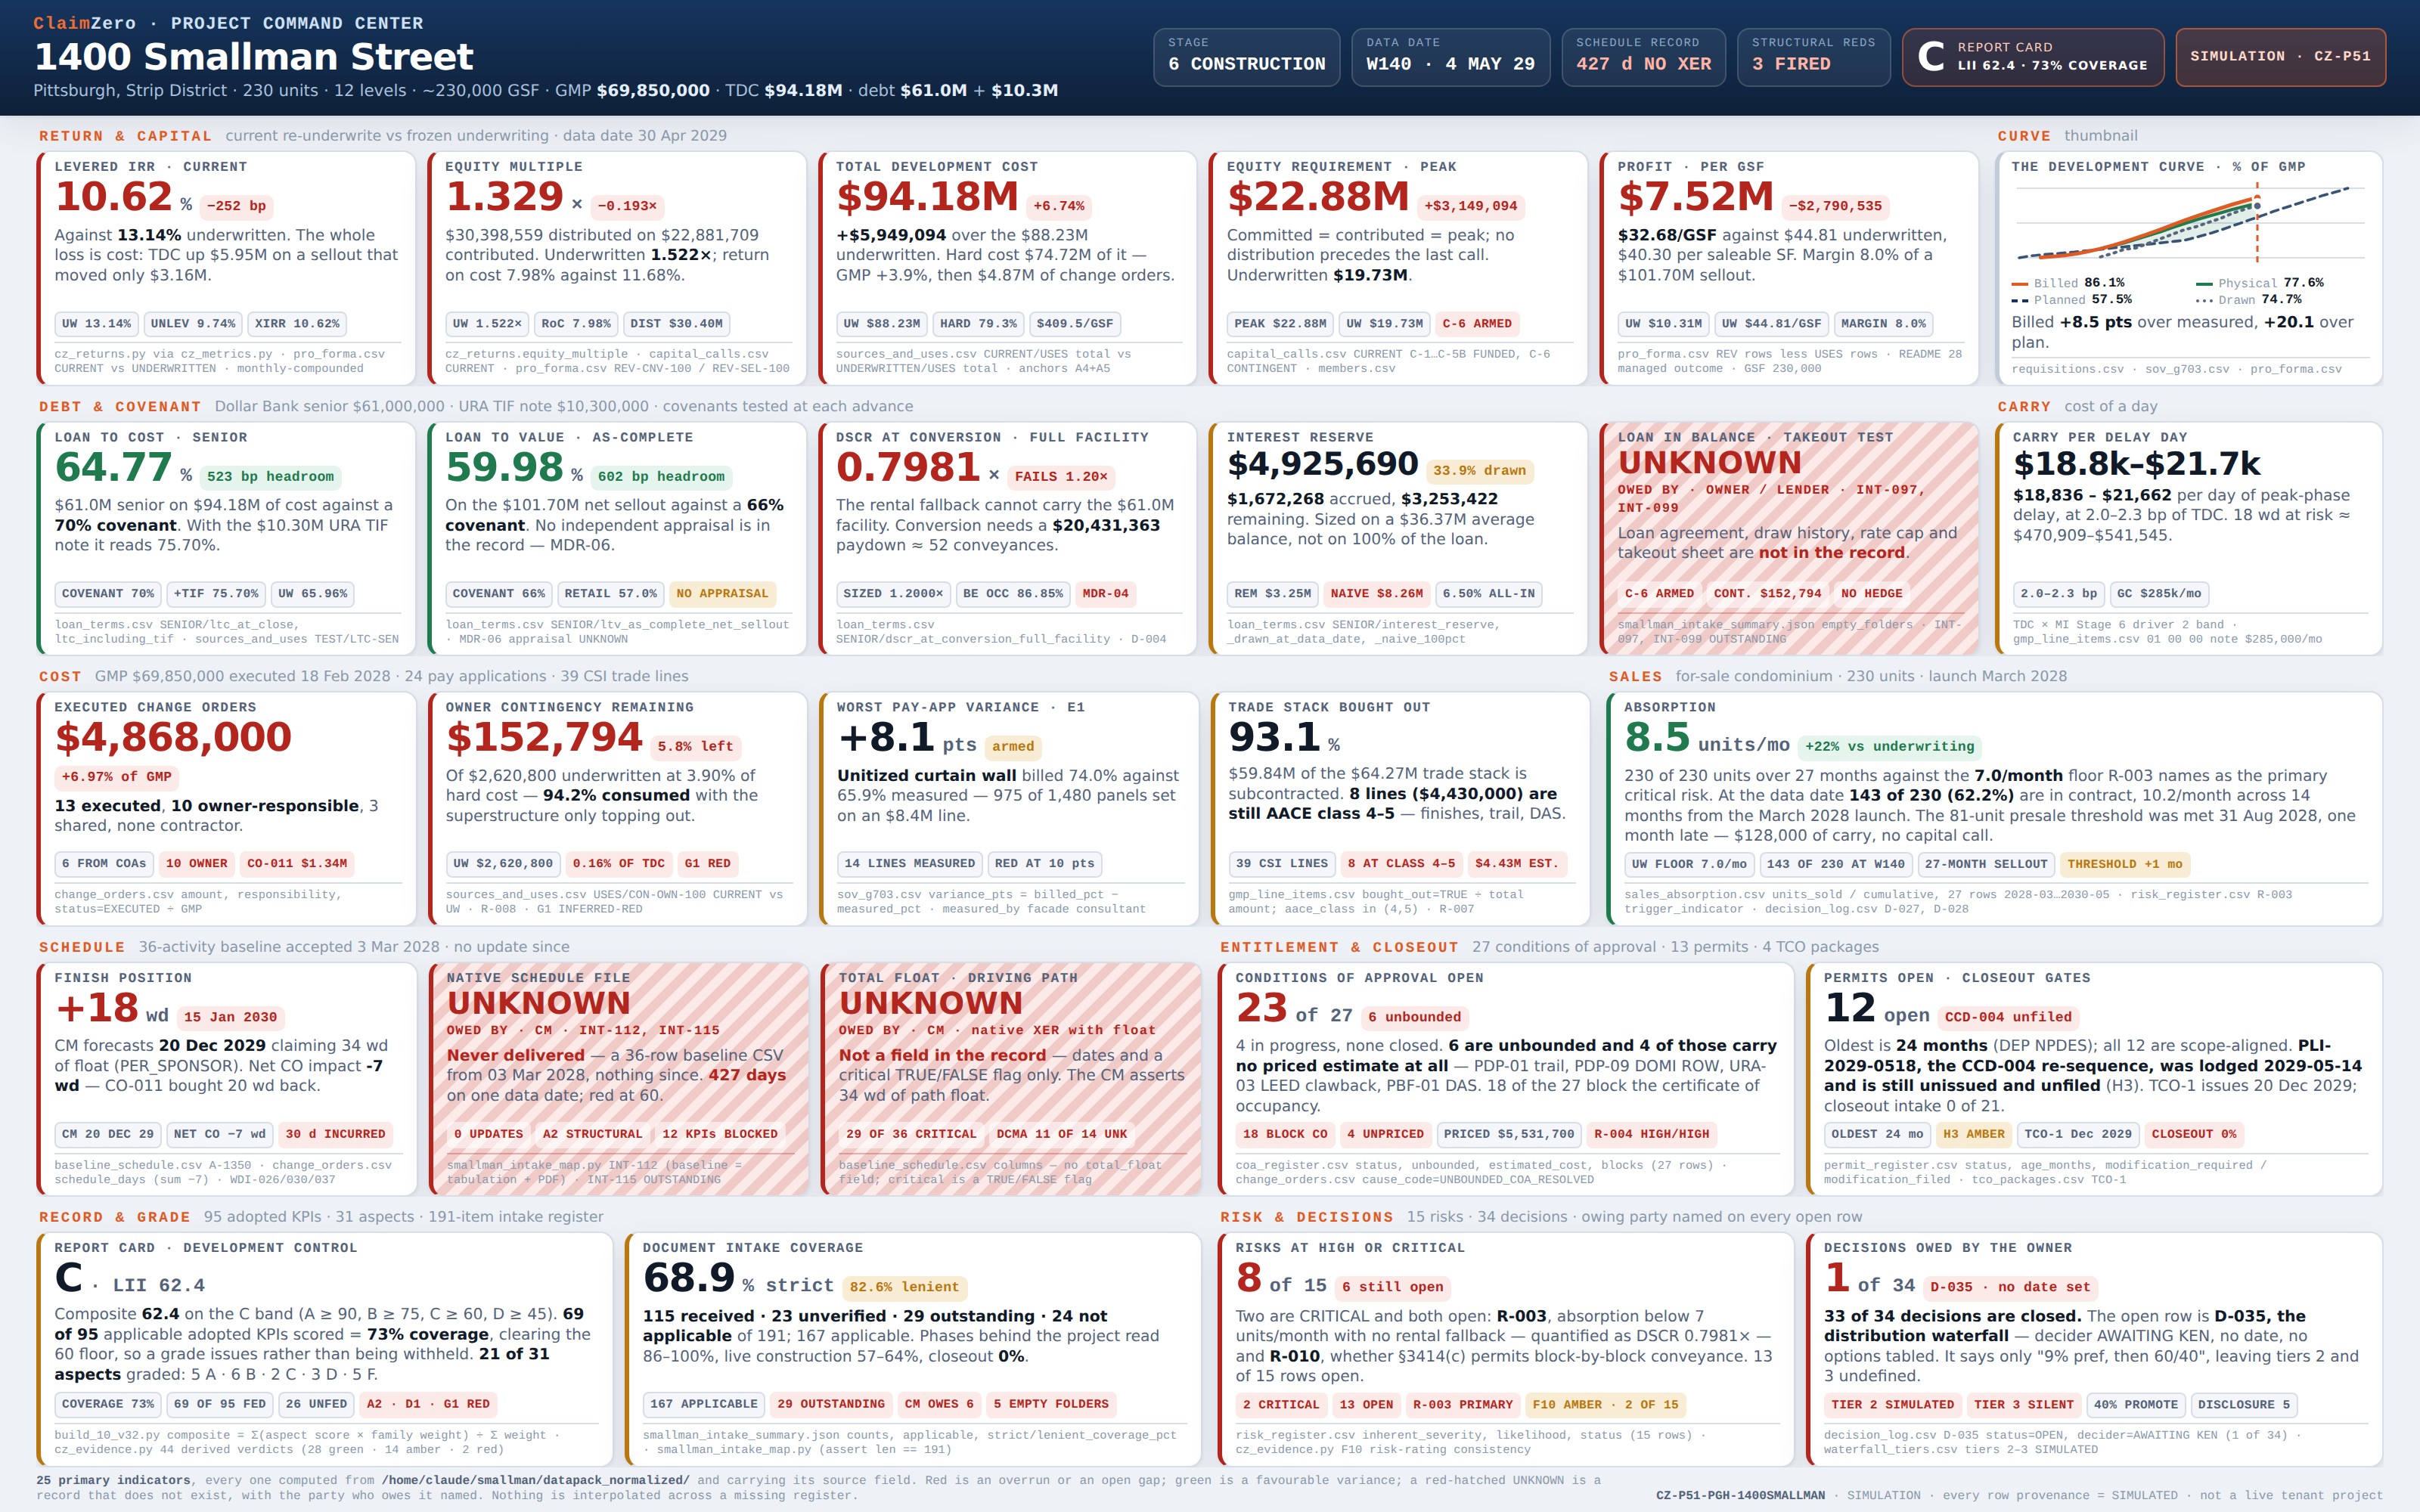Select the DCMA 11 OF 14 UNK chip
Viewport: 2420px width, 1512px height.
(x=1061, y=1135)
